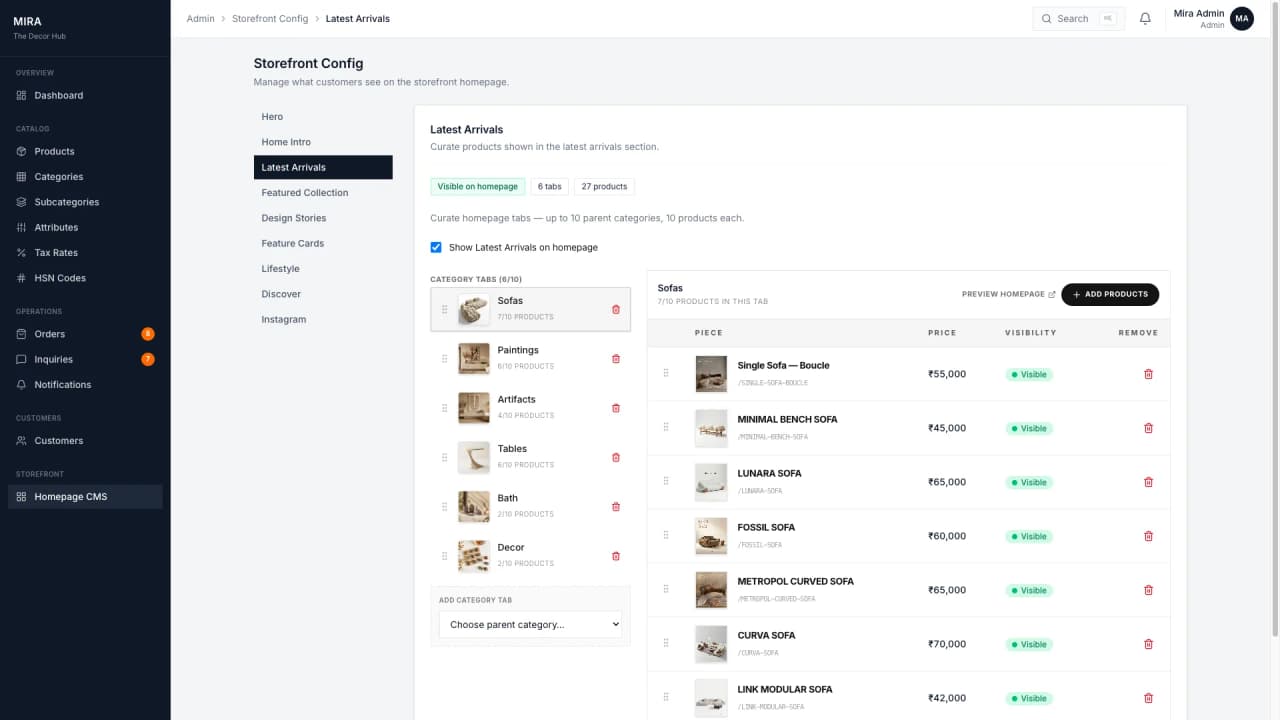Open HSN Codes in the sidebar

(85, 278)
